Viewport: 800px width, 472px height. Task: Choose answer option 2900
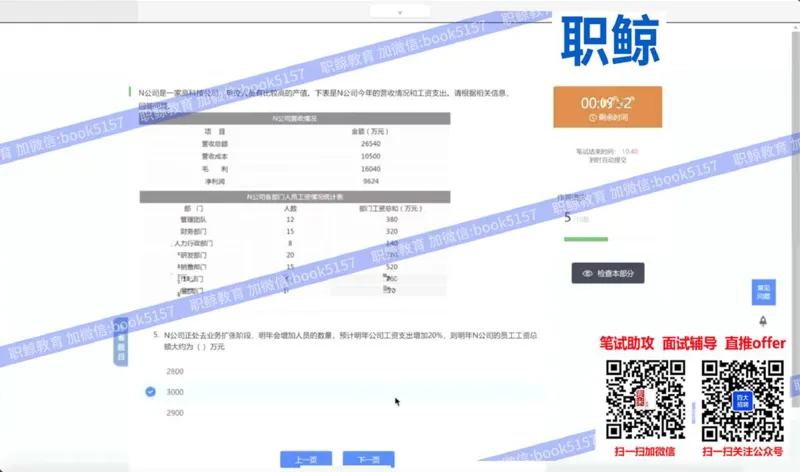coord(174,413)
